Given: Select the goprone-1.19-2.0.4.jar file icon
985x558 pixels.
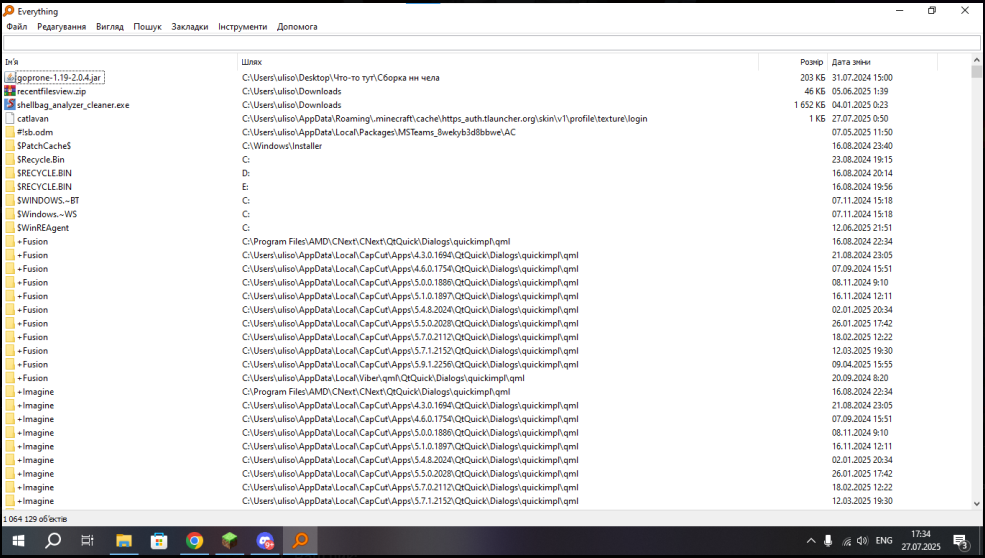Looking at the screenshot, I should pos(10,77).
